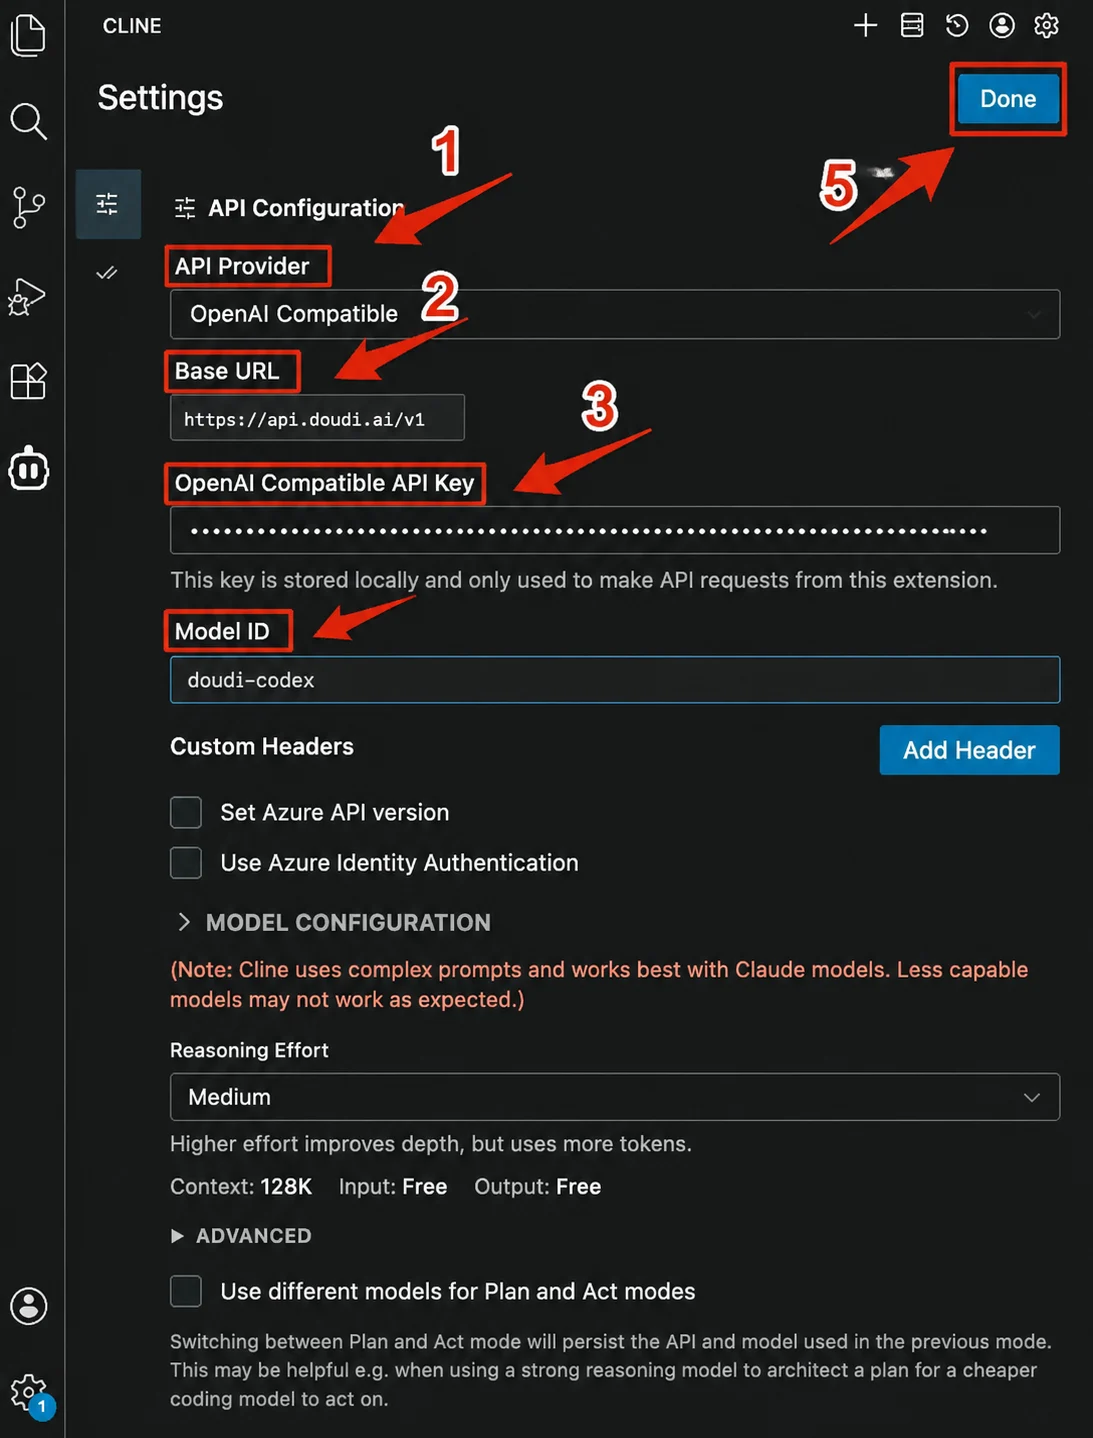Expand the ADVANCED disclosure triangle
The height and width of the screenshot is (1438, 1093).
177,1236
